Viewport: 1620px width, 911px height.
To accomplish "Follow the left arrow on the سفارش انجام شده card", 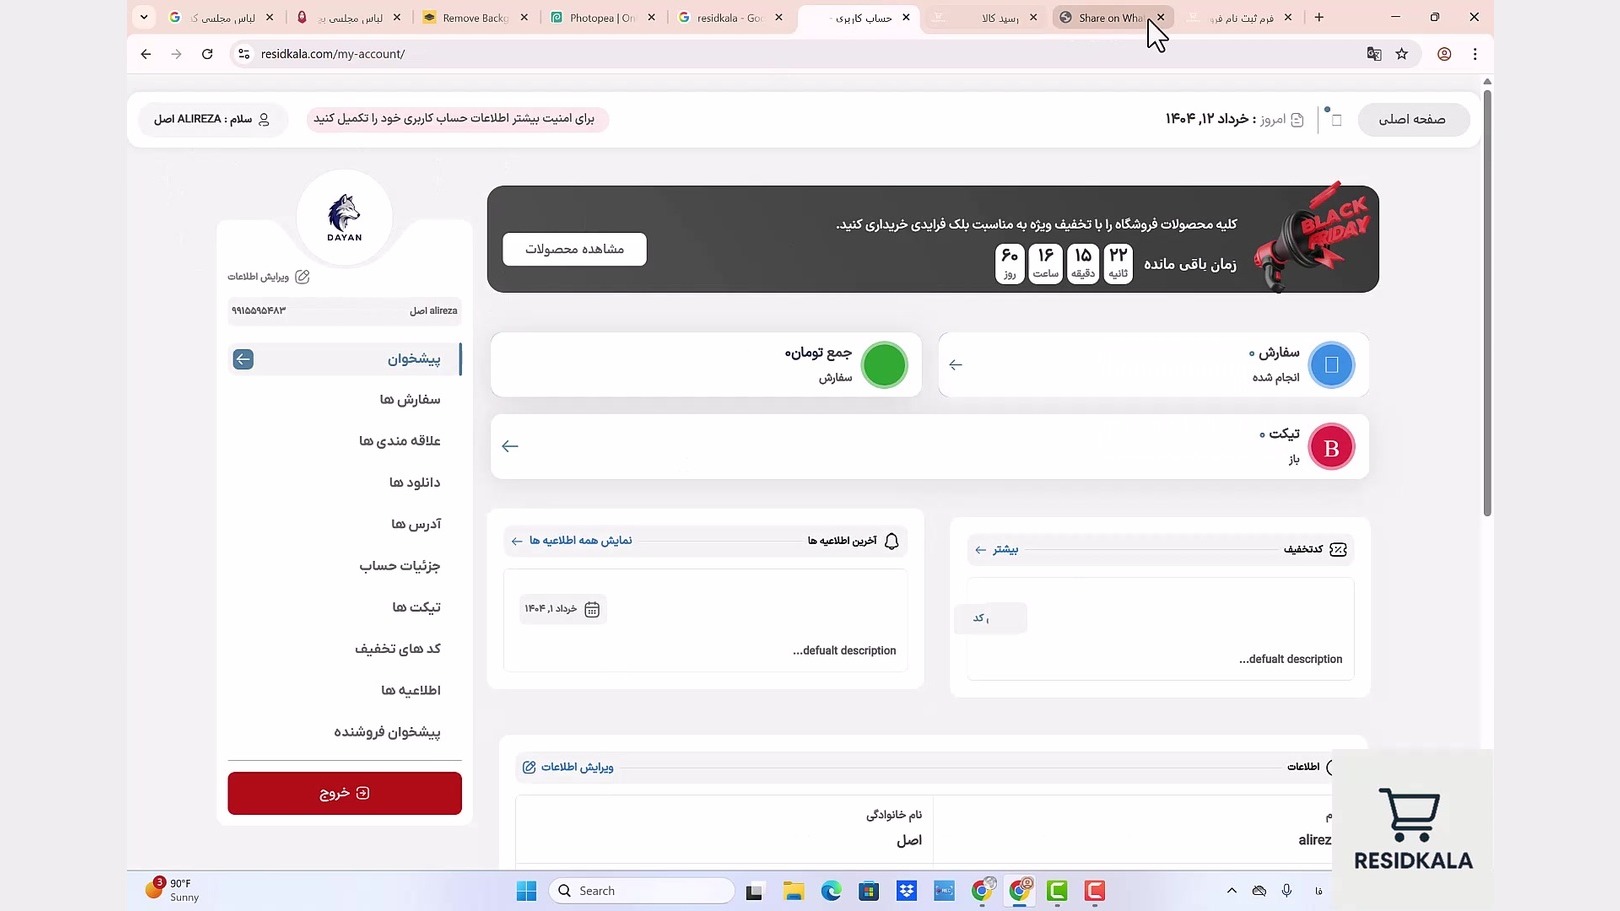I will [956, 365].
